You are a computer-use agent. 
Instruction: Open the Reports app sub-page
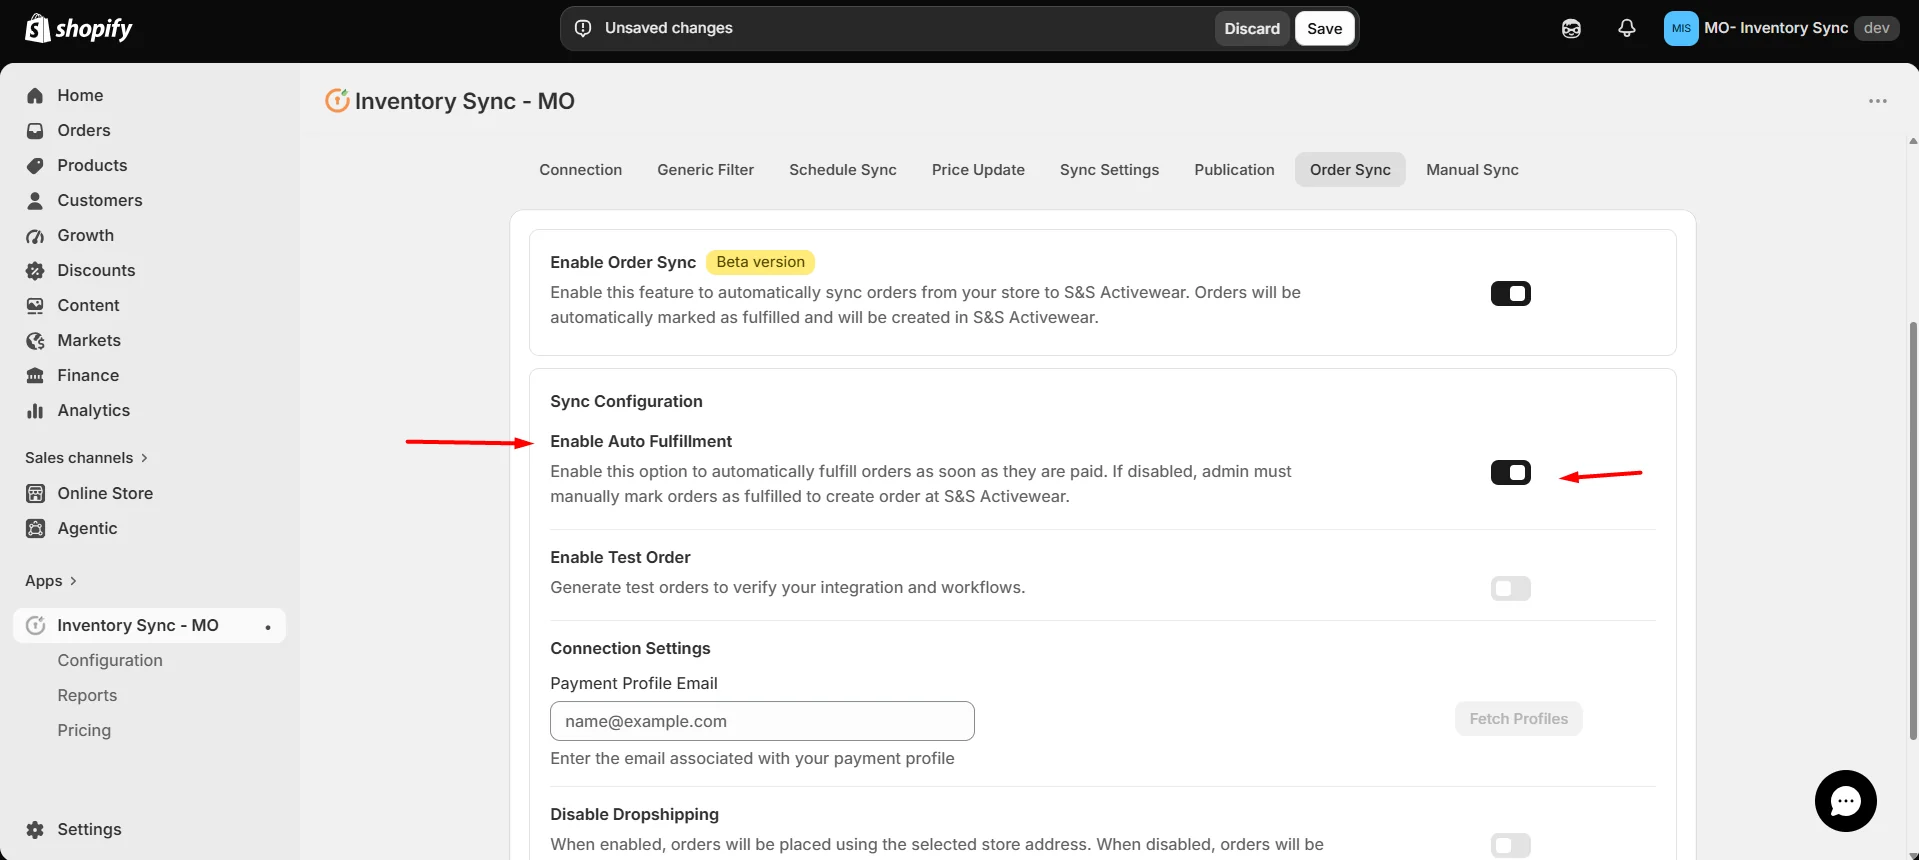[87, 695]
